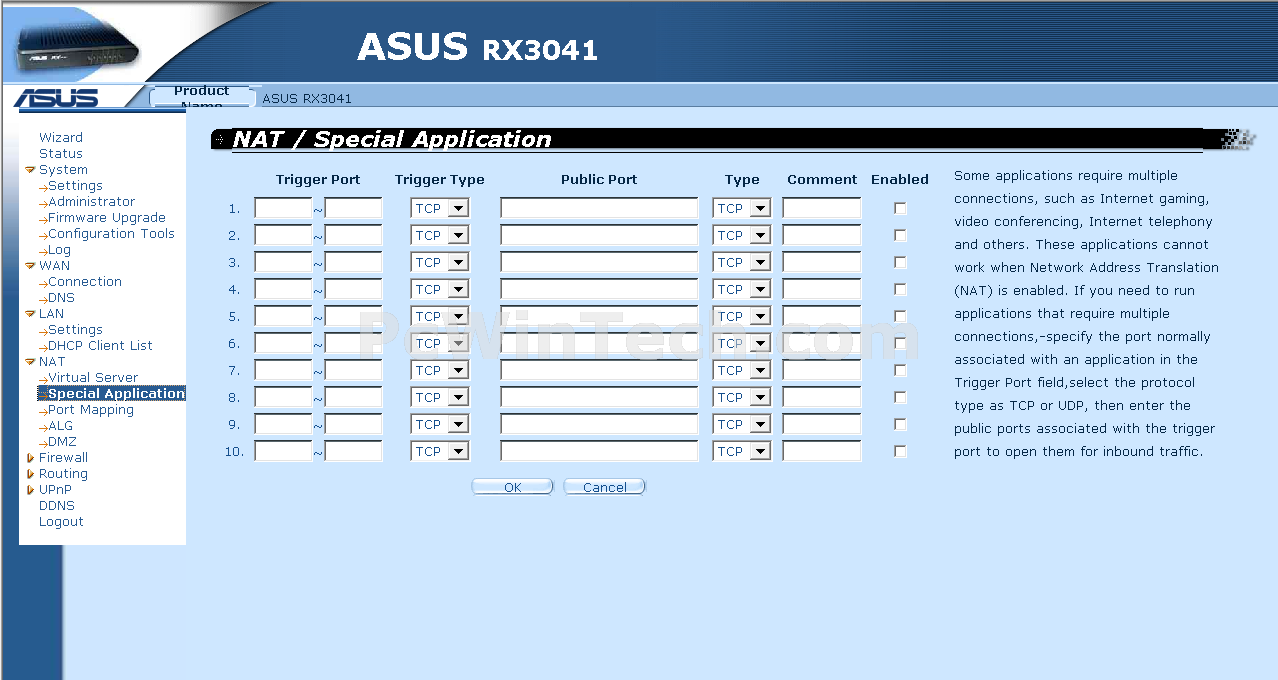Open public Type dropdown for row 9
Image resolution: width=1278 pixels, height=680 pixels.
coord(742,425)
